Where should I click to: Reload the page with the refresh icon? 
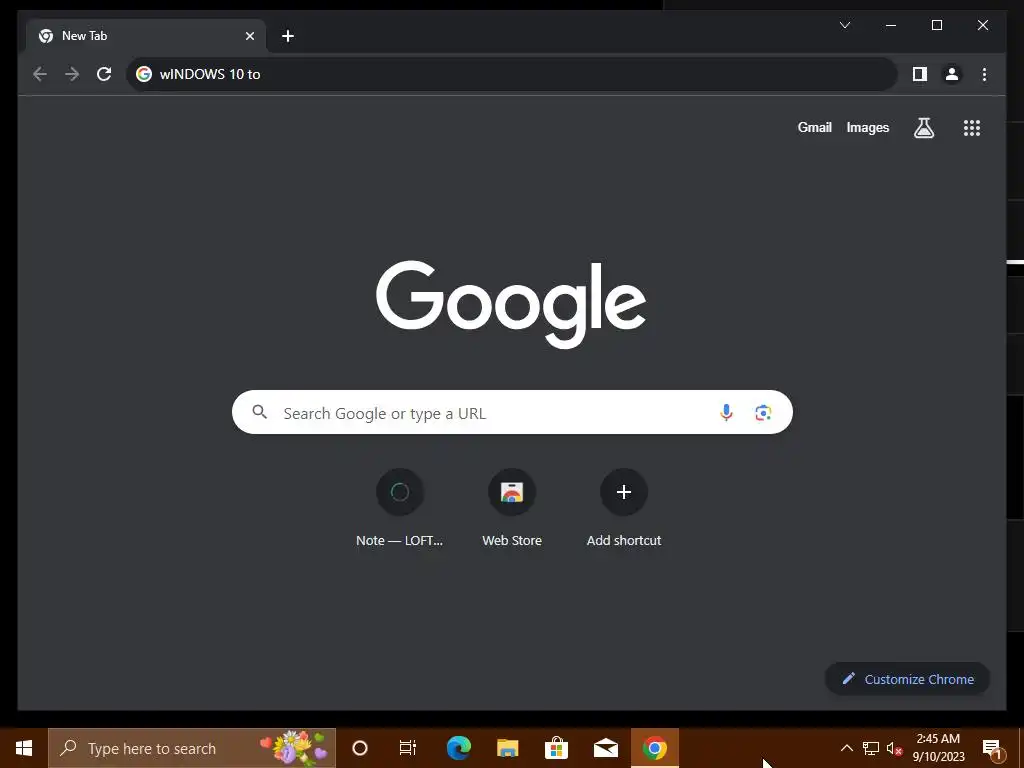(x=104, y=74)
